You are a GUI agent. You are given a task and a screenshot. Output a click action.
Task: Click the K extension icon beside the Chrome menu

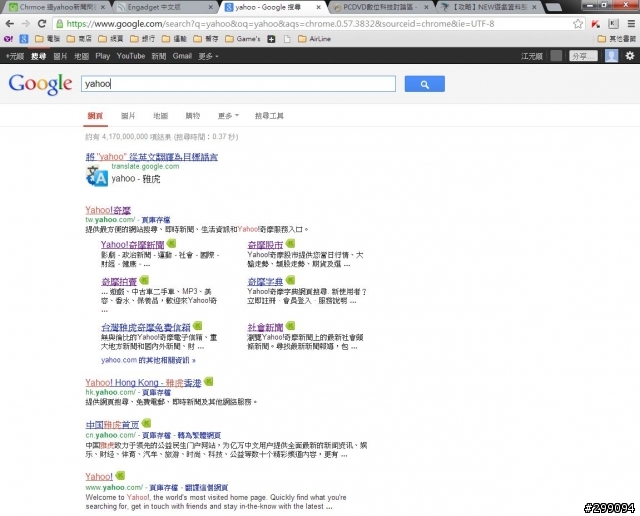pyautogui.click(x=613, y=24)
